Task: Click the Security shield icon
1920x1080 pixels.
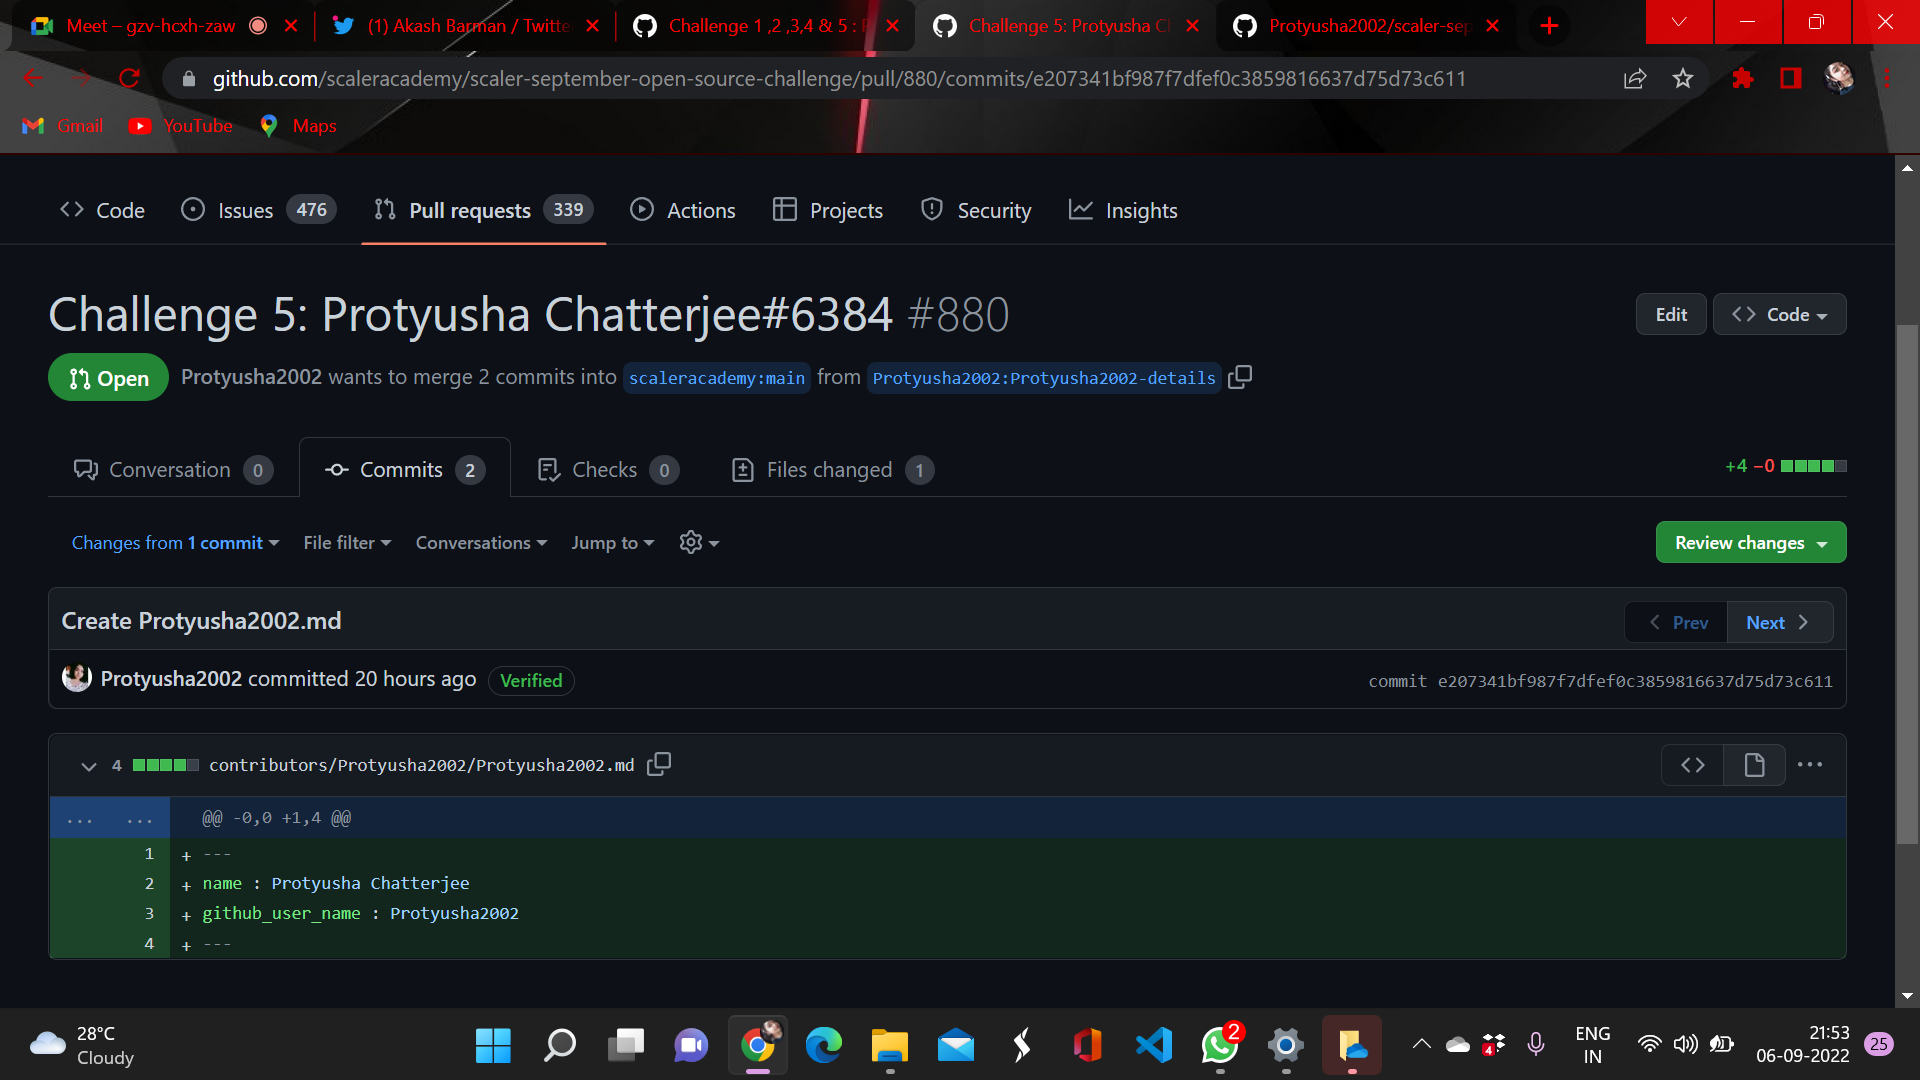Action: point(931,210)
